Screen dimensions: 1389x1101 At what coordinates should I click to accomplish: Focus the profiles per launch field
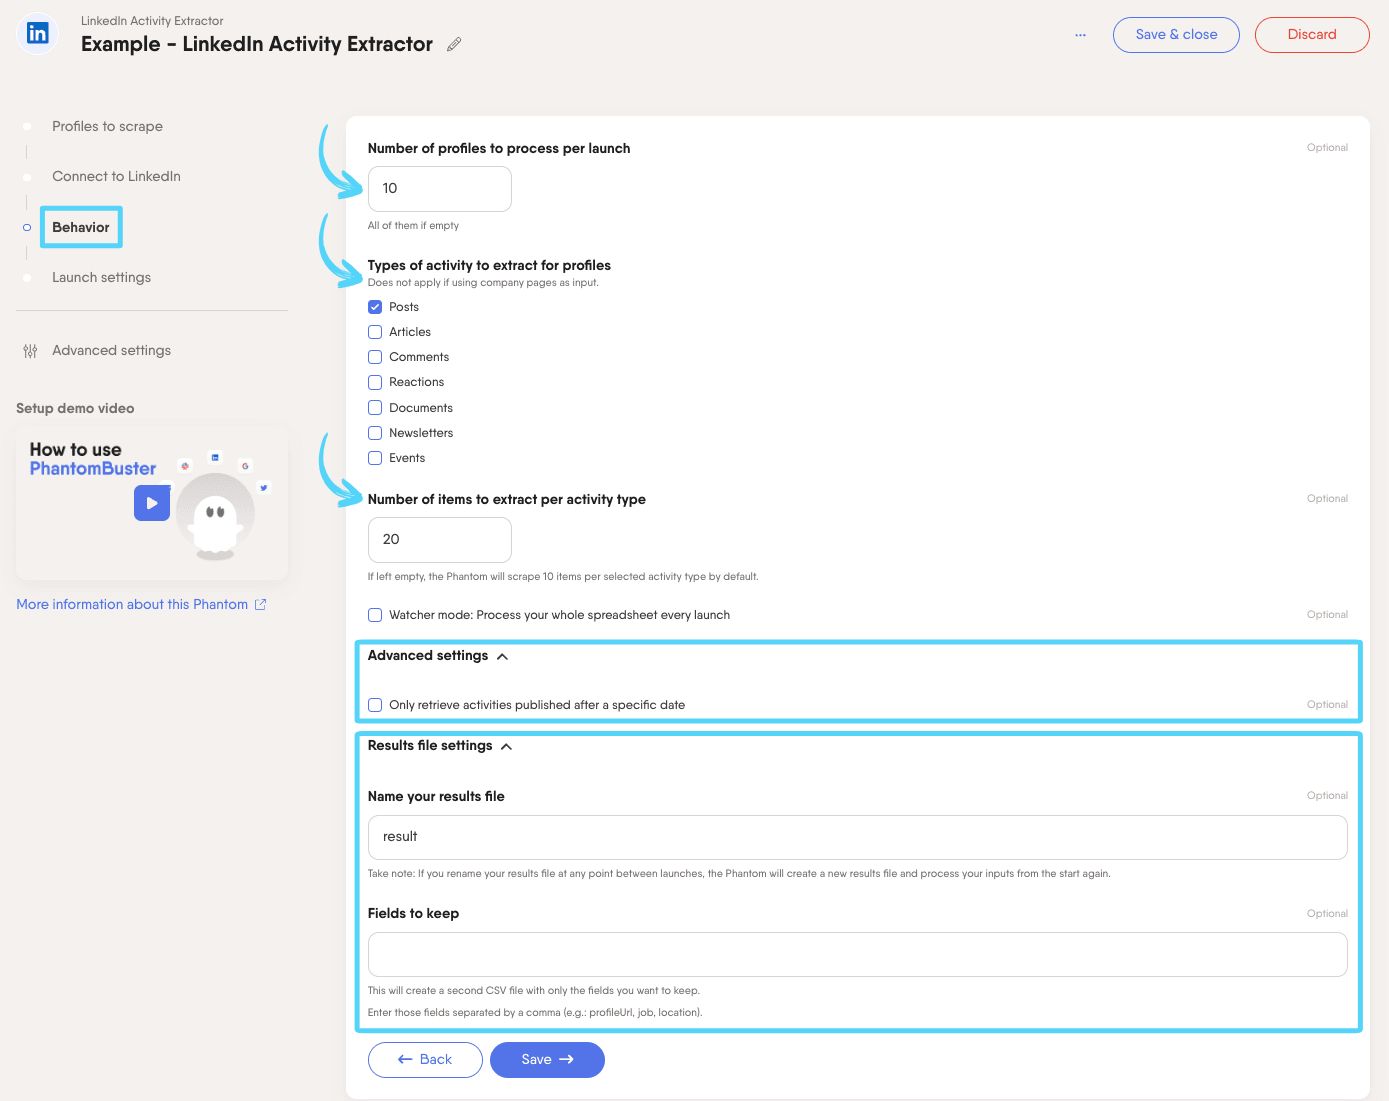coord(440,188)
